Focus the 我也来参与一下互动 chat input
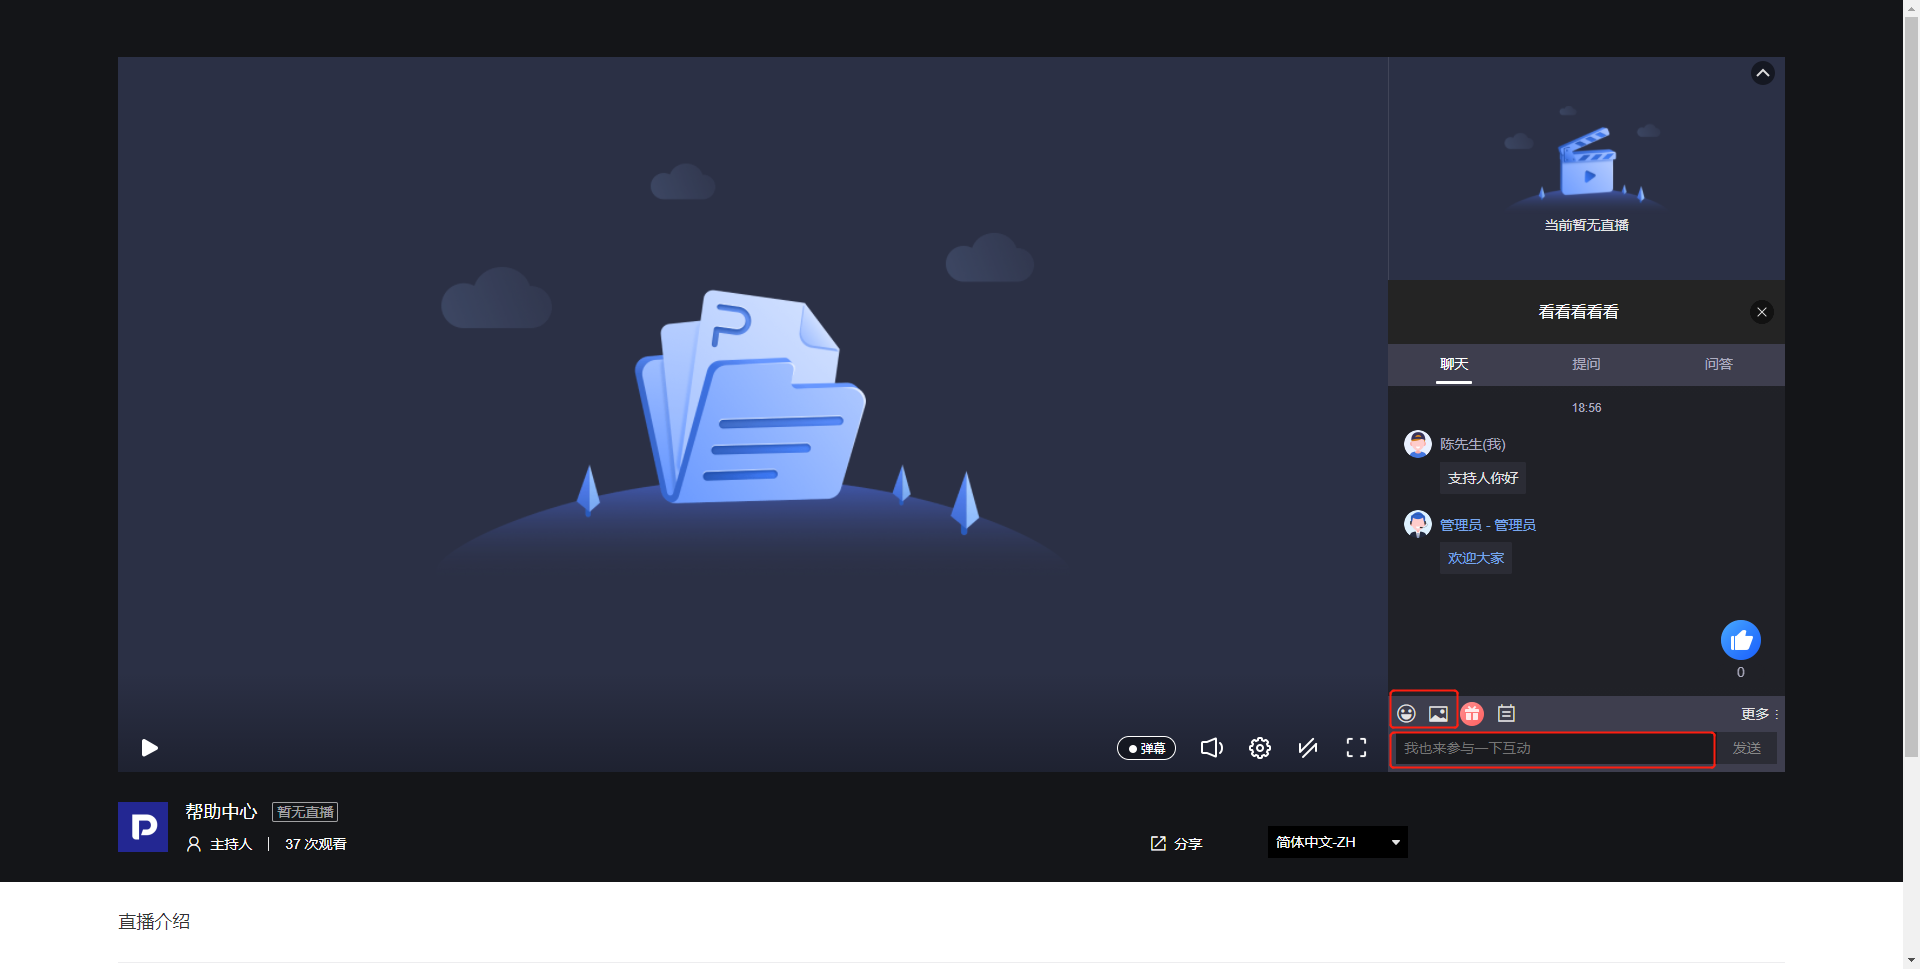 tap(1554, 748)
